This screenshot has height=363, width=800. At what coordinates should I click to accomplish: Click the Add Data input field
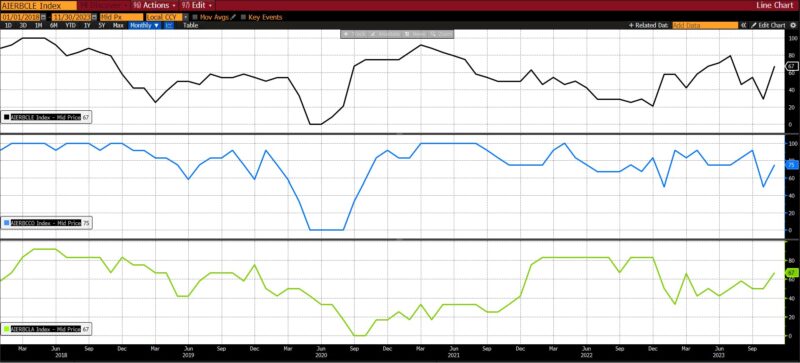coord(705,25)
